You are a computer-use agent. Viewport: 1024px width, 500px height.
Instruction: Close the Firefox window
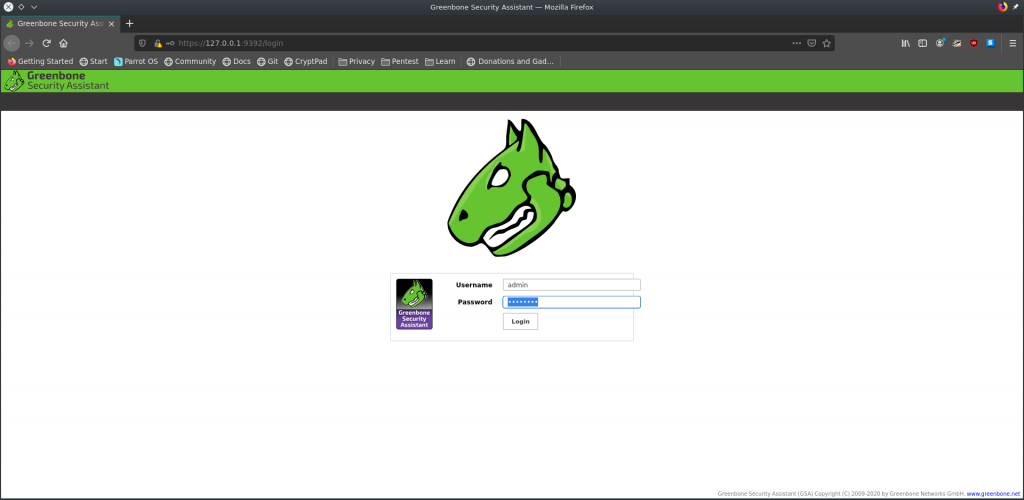8,7
